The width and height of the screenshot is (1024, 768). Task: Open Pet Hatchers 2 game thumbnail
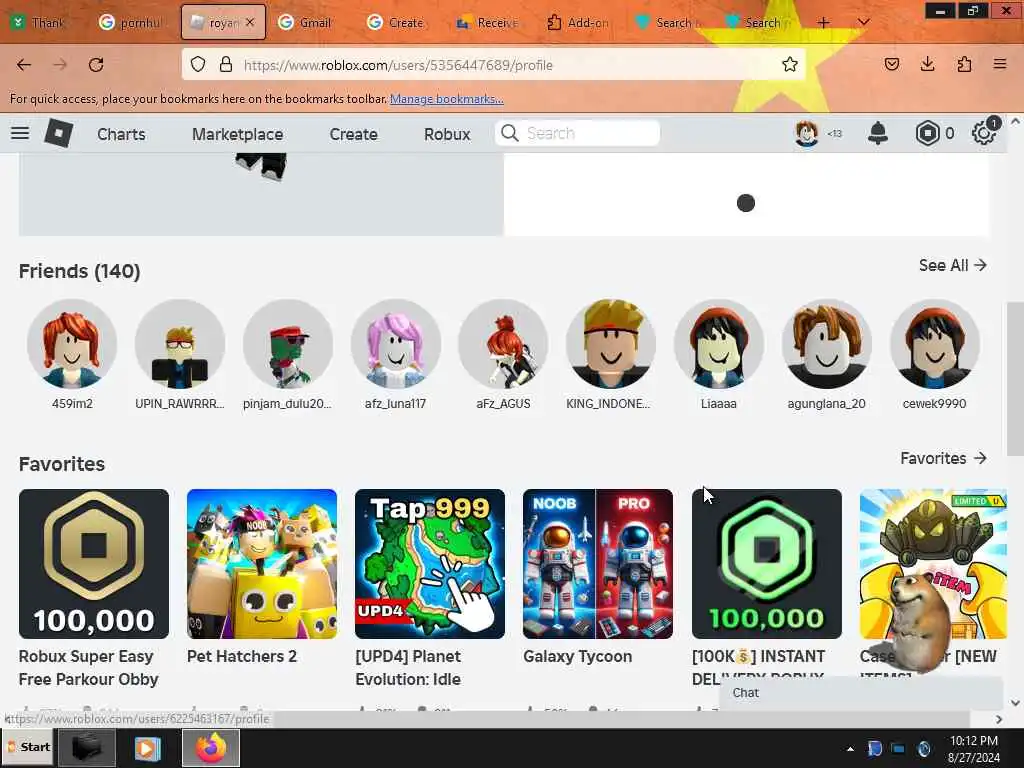262,564
